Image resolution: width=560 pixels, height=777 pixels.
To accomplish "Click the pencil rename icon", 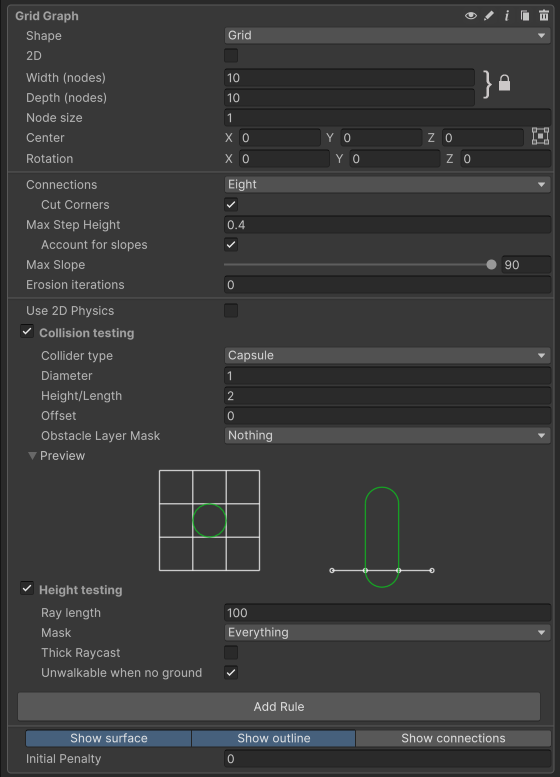I will [489, 16].
